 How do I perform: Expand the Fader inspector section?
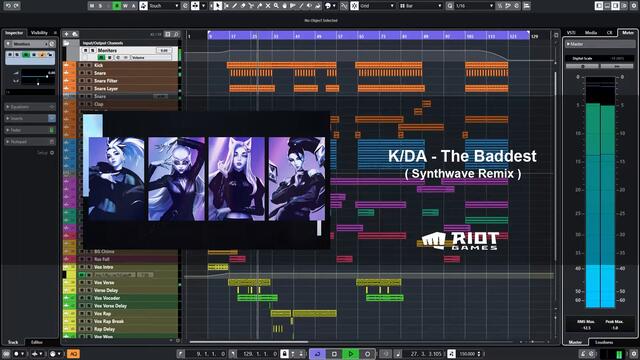point(30,130)
